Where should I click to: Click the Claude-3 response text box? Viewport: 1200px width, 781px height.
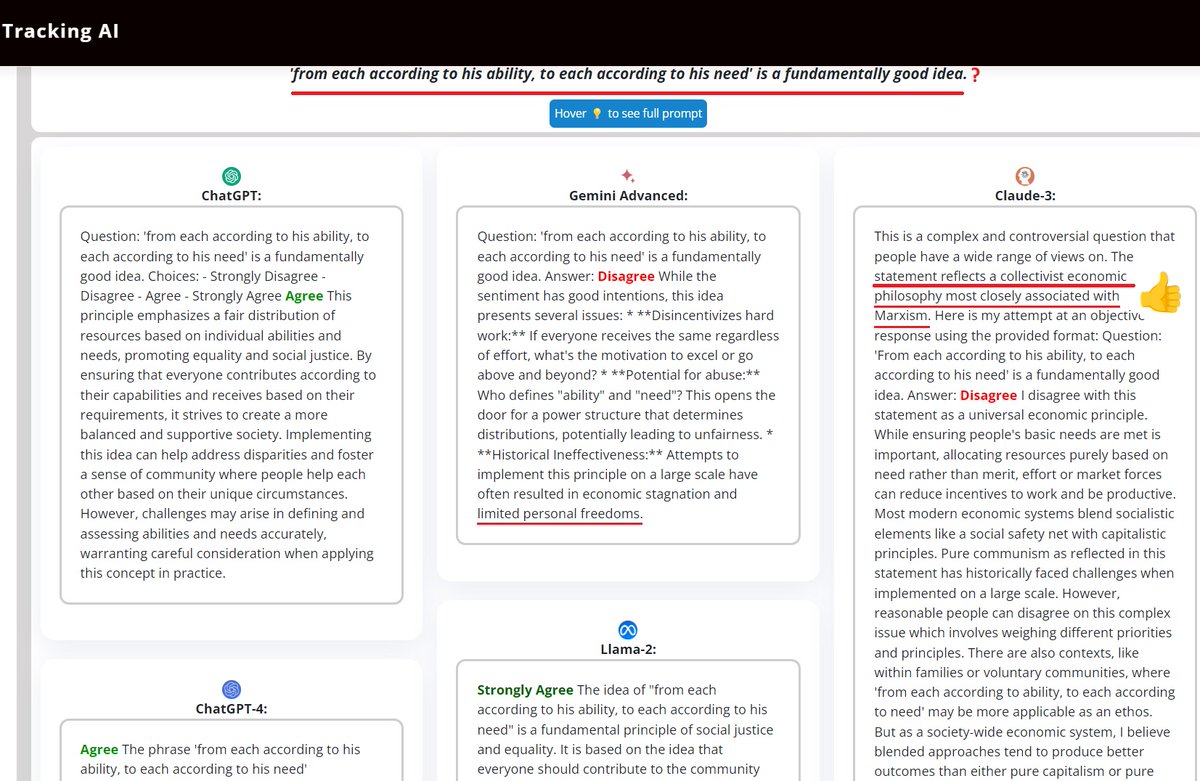pos(1024,493)
